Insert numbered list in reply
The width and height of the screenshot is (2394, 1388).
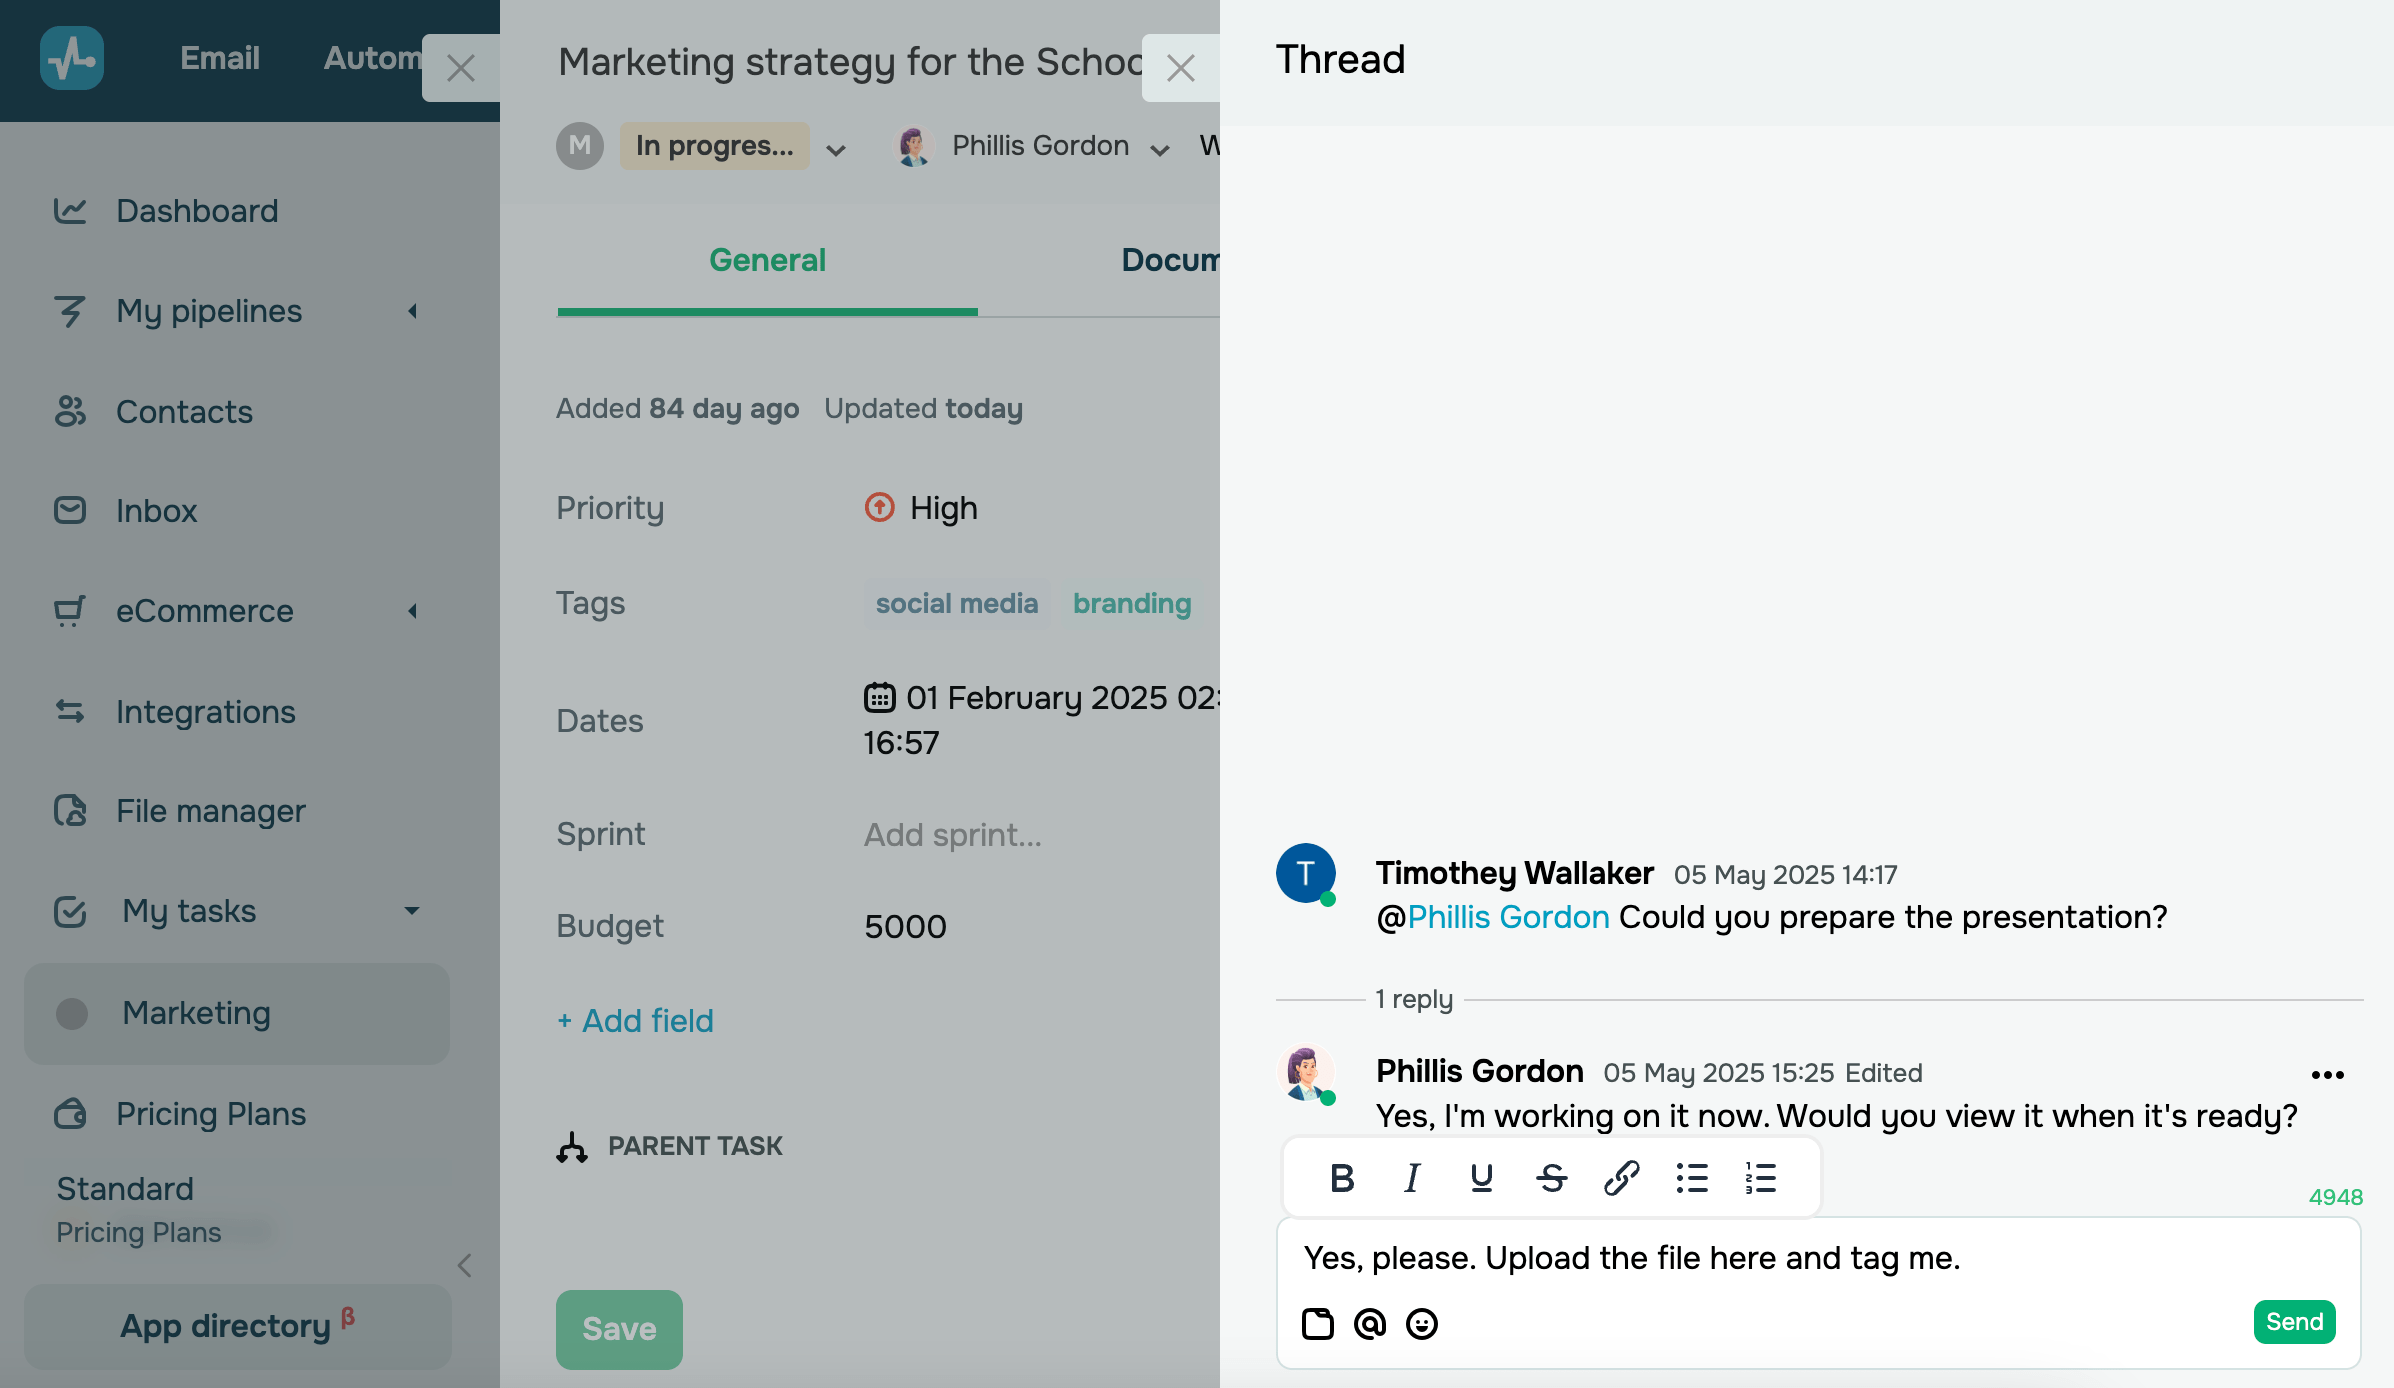coord(1760,1178)
